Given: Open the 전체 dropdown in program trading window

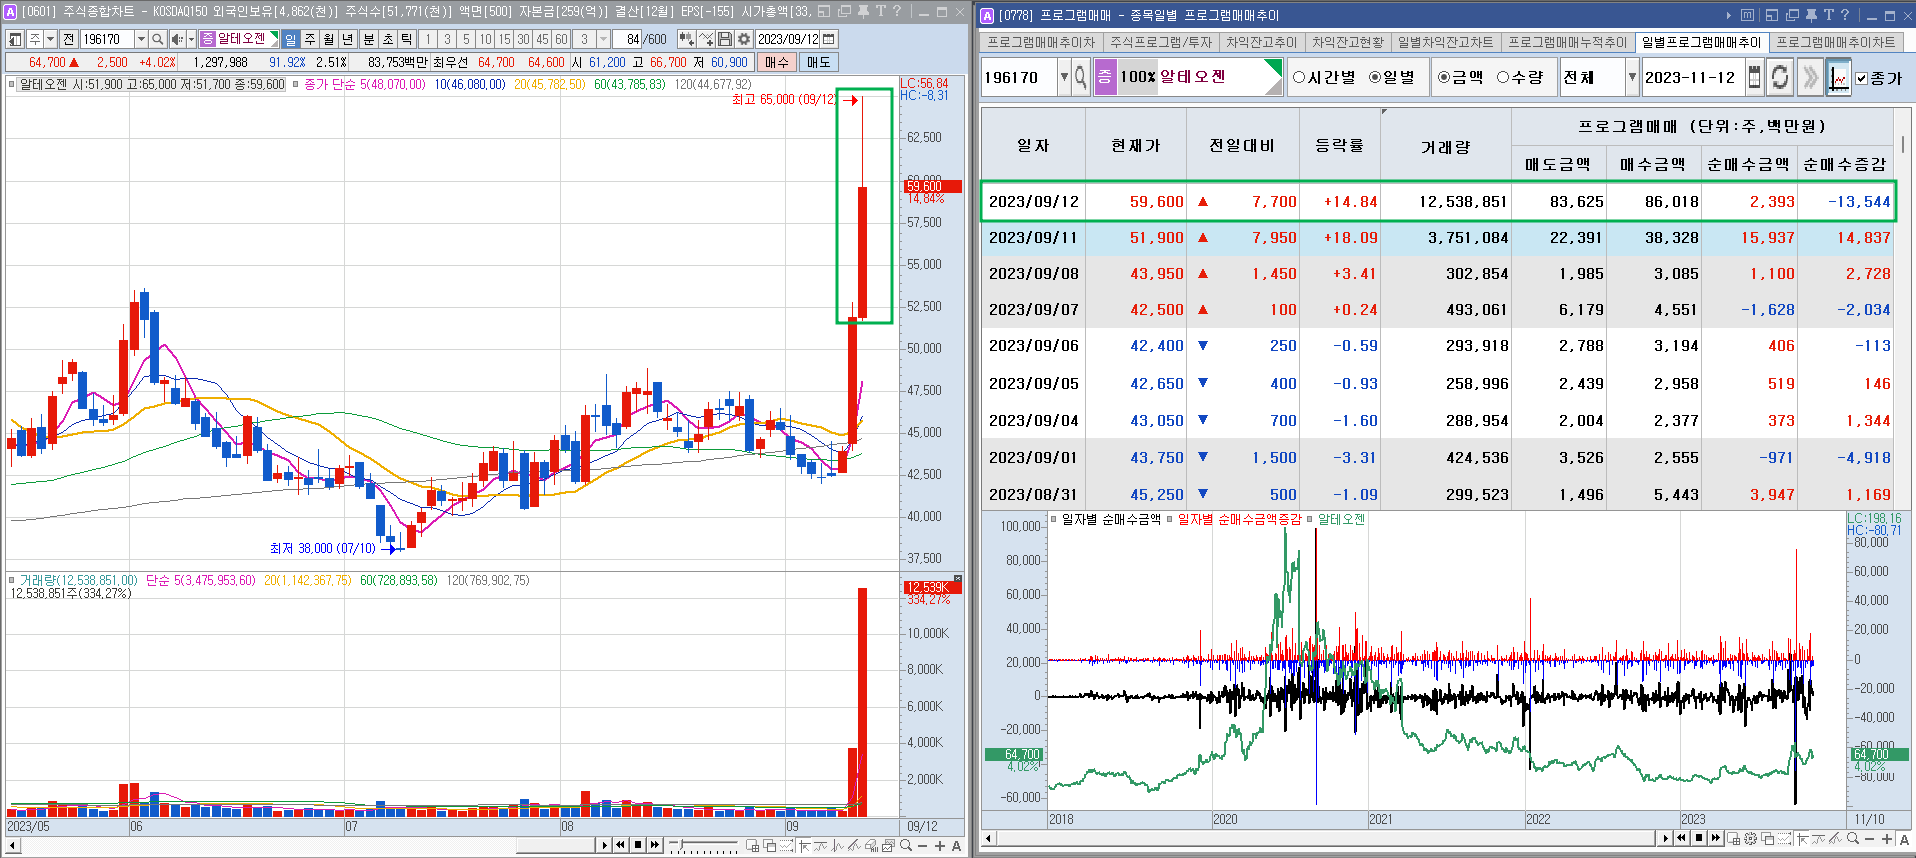Looking at the screenshot, I should (1632, 77).
